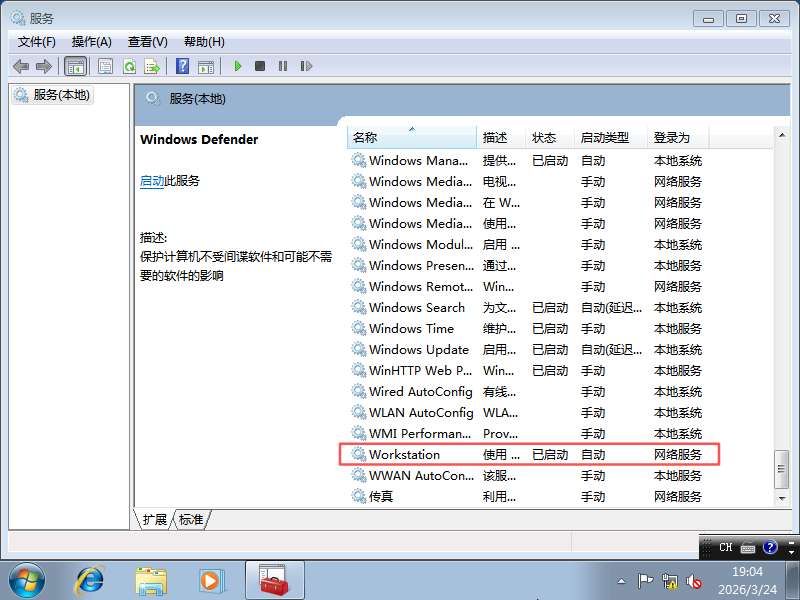Image resolution: width=800 pixels, height=600 pixels.
Task: Open the 文件(F) menu
Action: 37,42
